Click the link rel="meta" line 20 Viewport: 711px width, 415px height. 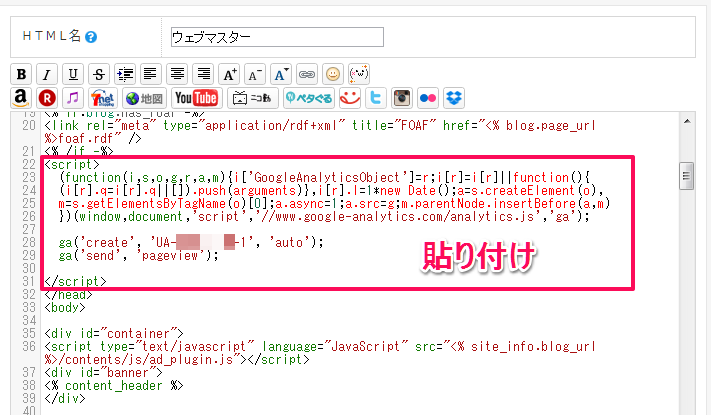click(320, 132)
